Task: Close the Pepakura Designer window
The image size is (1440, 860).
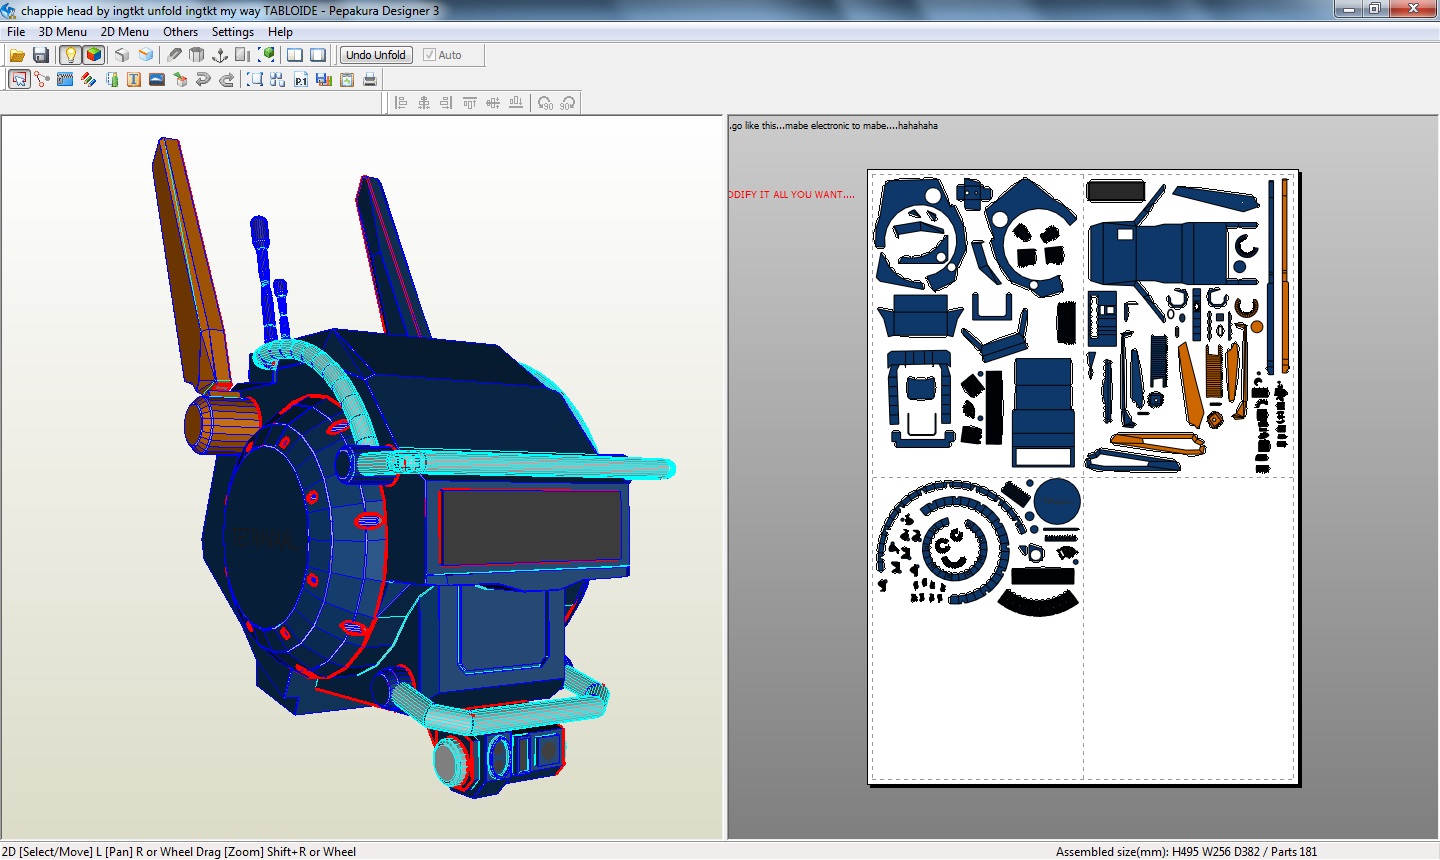Action: click(1414, 9)
